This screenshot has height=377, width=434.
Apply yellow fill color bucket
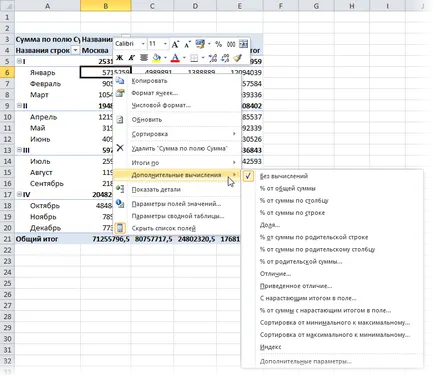click(x=156, y=58)
